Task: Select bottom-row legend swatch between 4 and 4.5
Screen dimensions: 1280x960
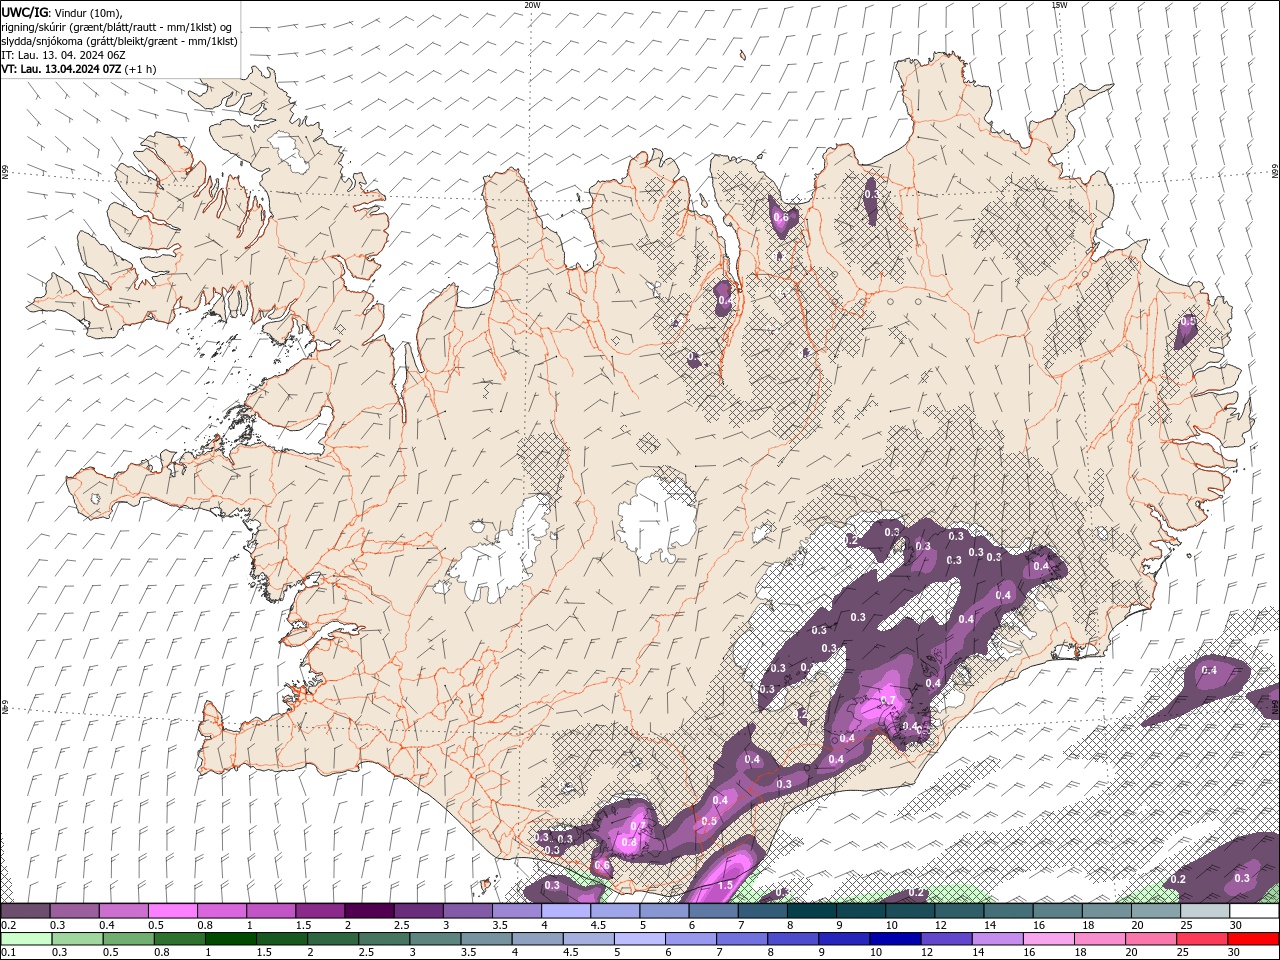Action: [x=538, y=939]
